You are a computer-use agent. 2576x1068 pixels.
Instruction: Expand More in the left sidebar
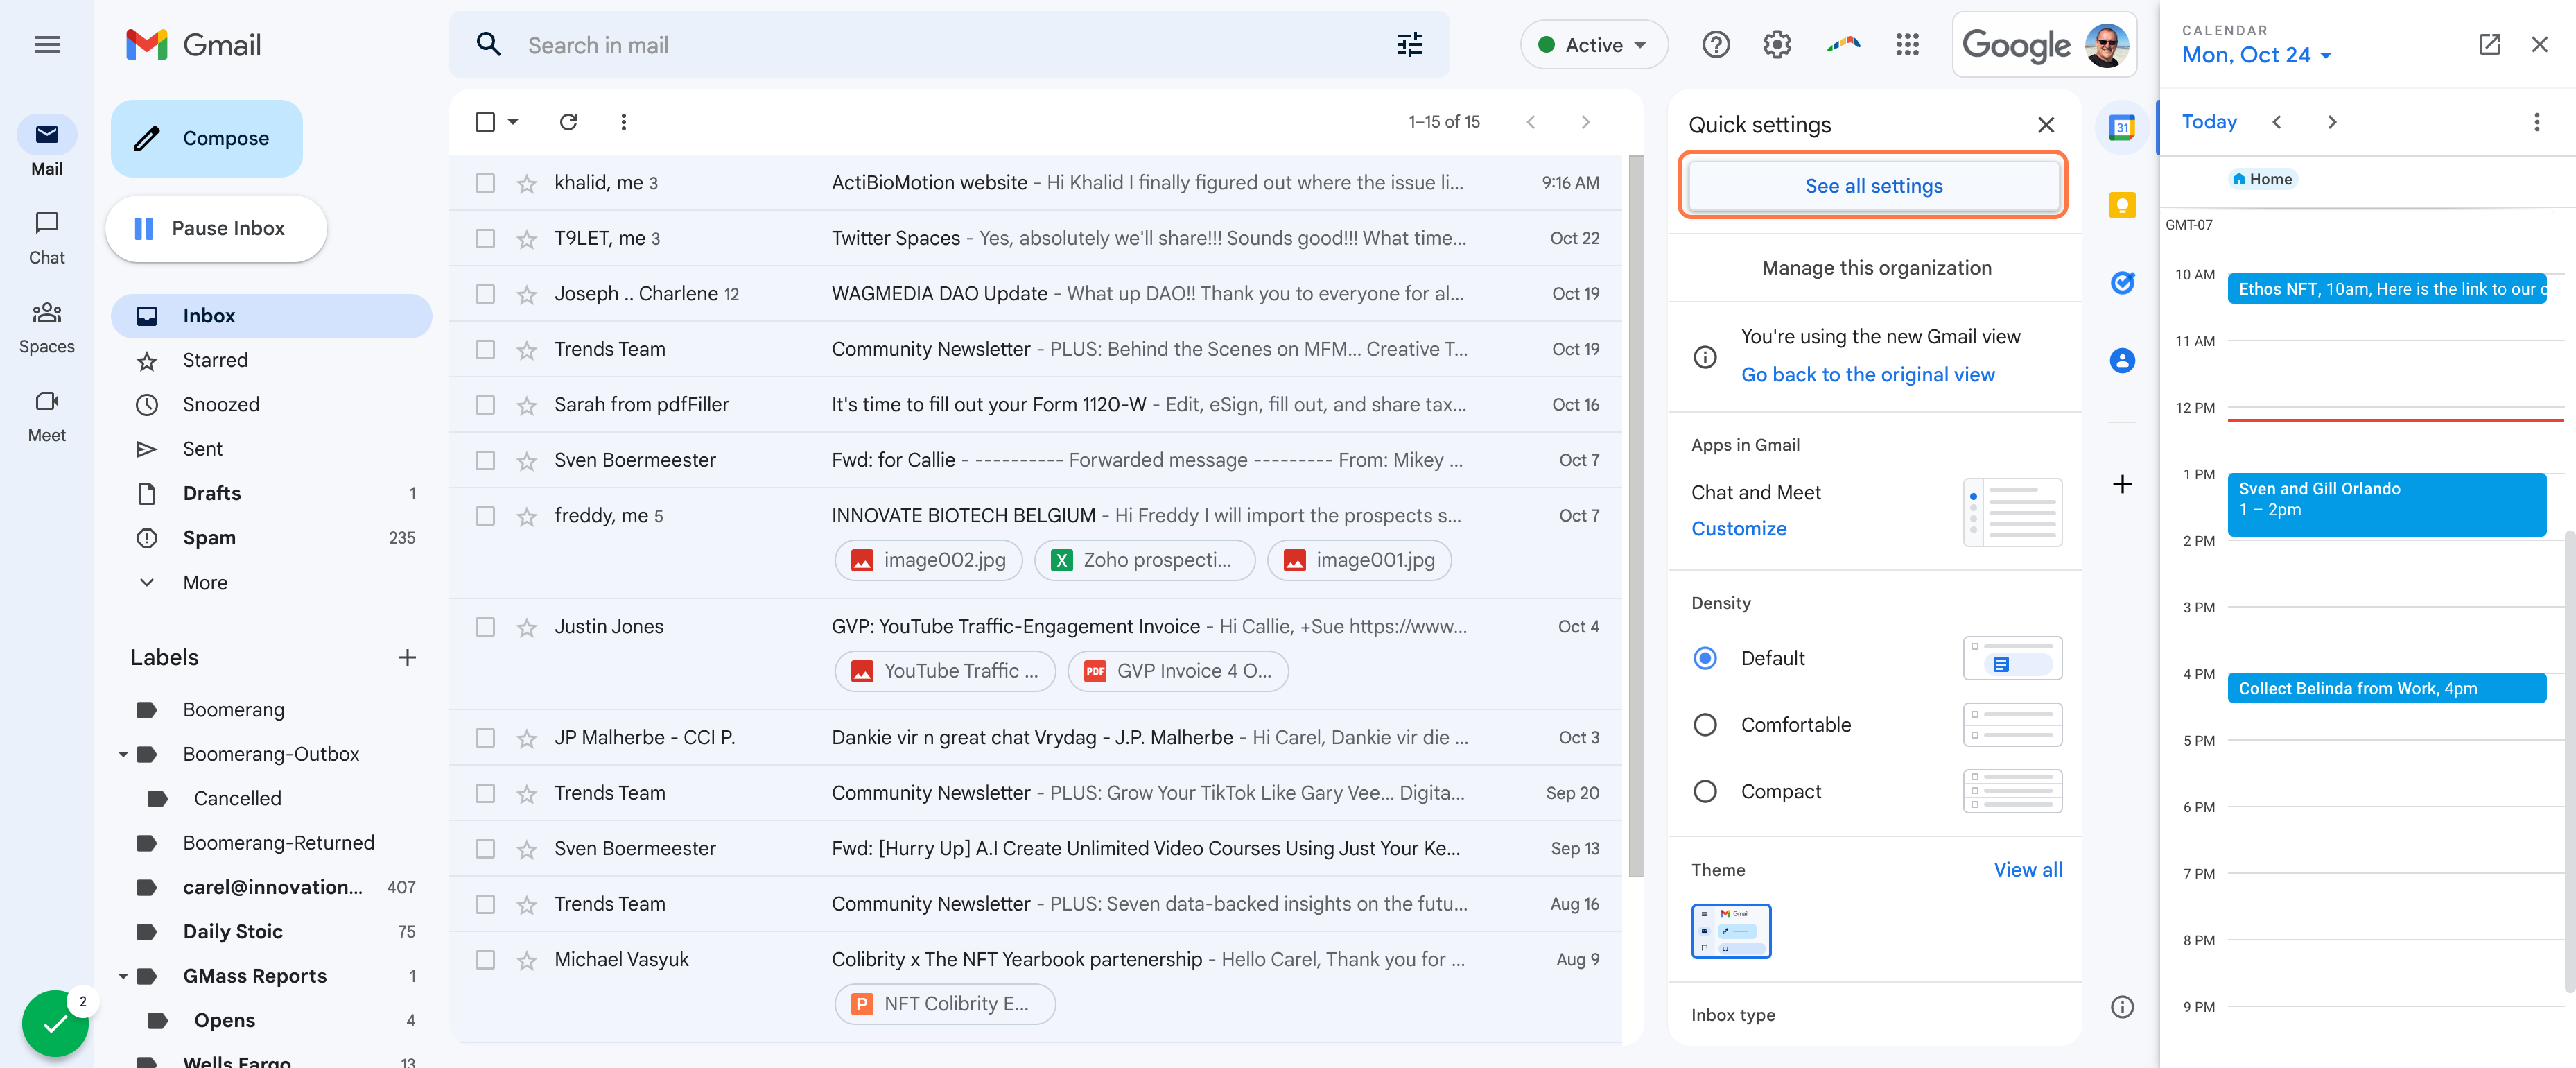pyautogui.click(x=204, y=582)
